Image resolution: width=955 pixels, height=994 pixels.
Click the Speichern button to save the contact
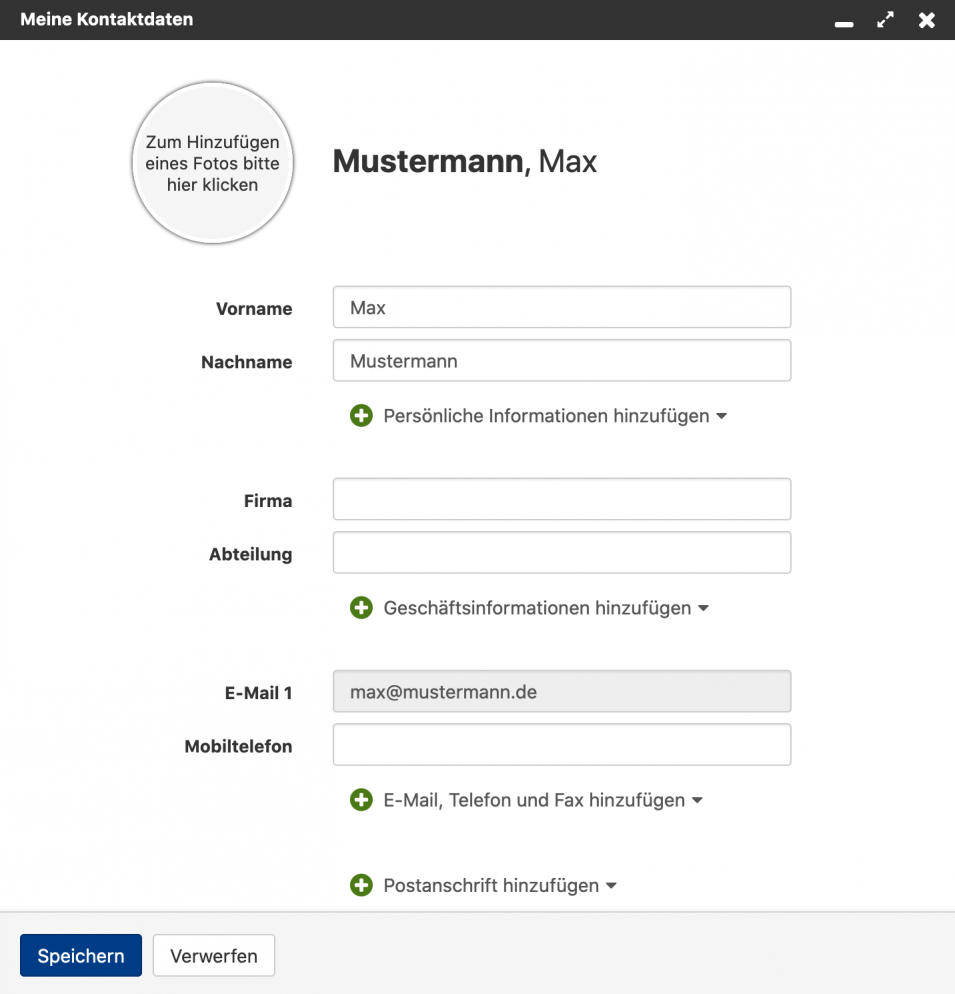[x=80, y=955]
